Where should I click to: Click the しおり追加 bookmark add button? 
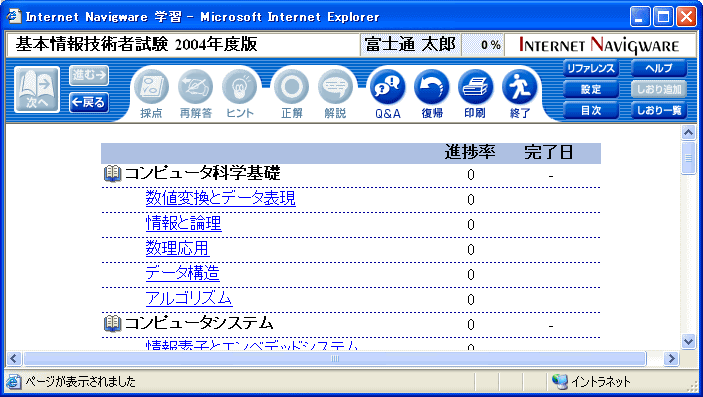(659, 89)
